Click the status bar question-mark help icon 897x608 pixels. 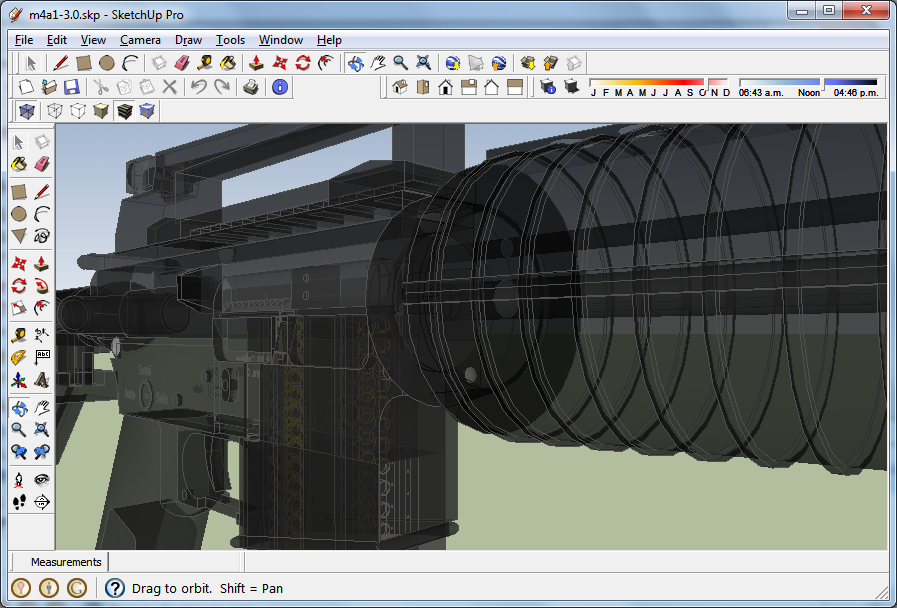(x=114, y=588)
